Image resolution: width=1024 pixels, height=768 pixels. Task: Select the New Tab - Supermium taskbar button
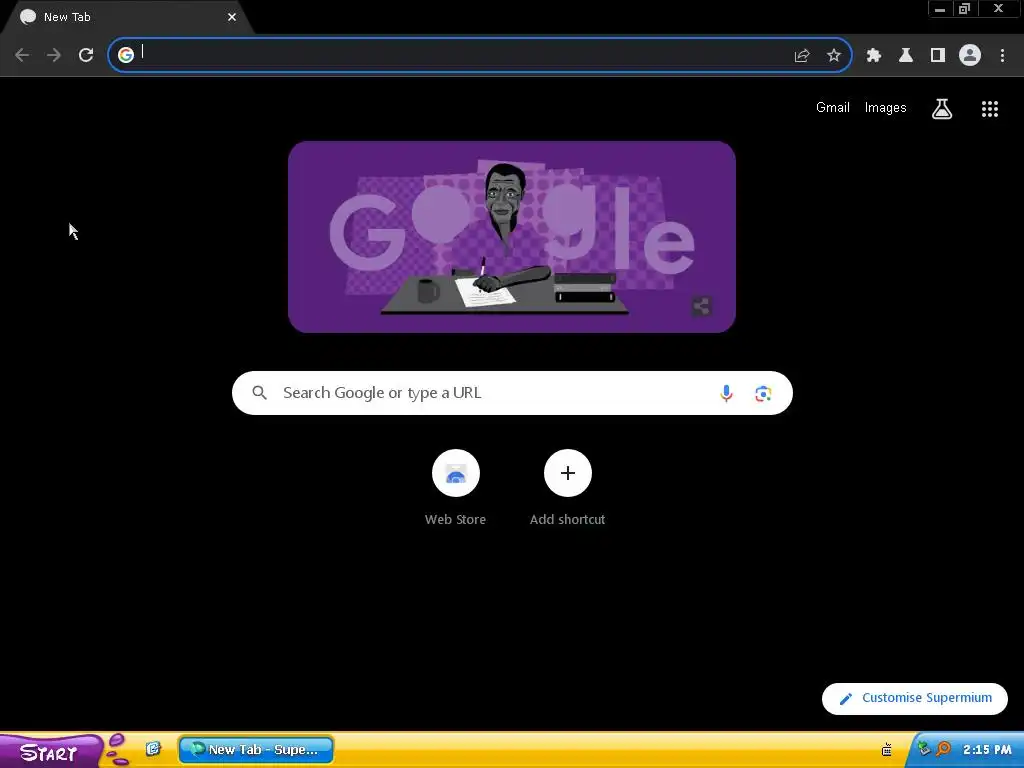[x=256, y=750]
